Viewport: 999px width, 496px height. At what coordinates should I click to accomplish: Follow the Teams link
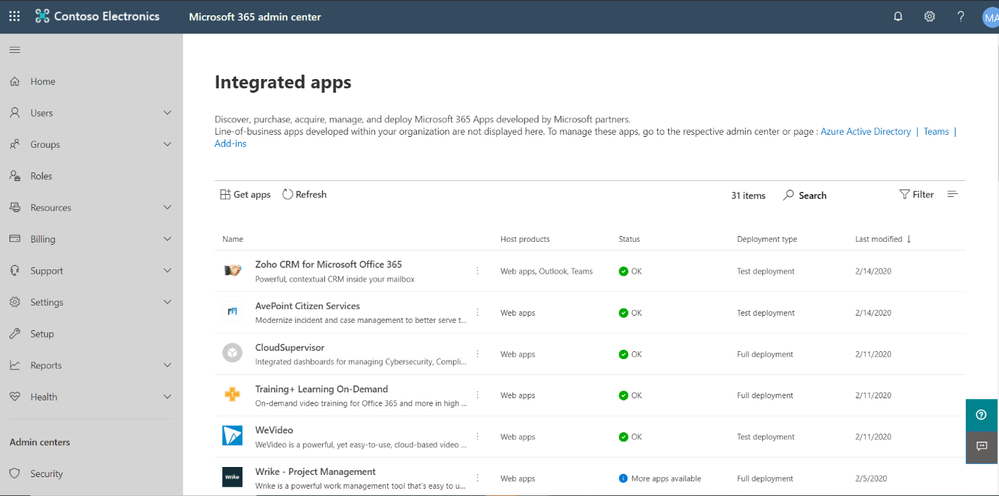(936, 132)
